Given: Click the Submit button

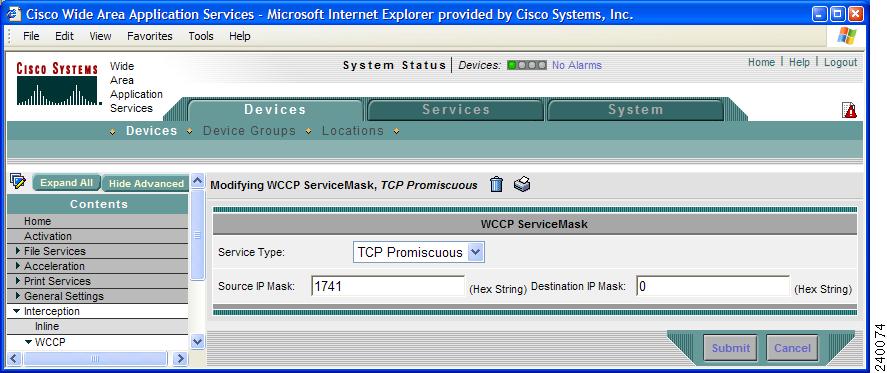Looking at the screenshot, I should (x=731, y=348).
